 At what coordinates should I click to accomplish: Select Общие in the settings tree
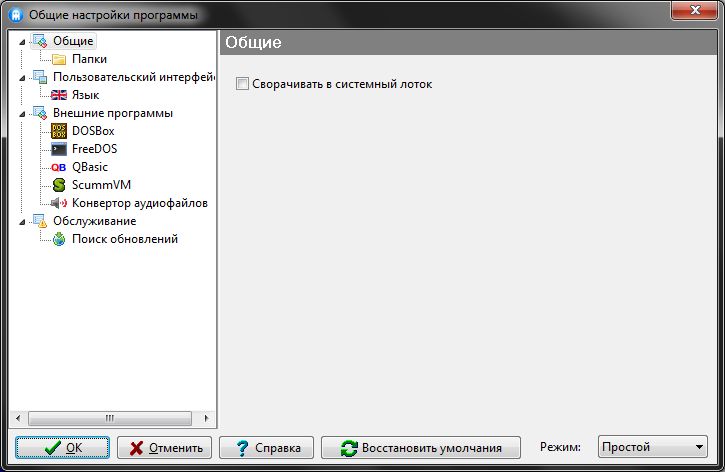pyautogui.click(x=73, y=41)
